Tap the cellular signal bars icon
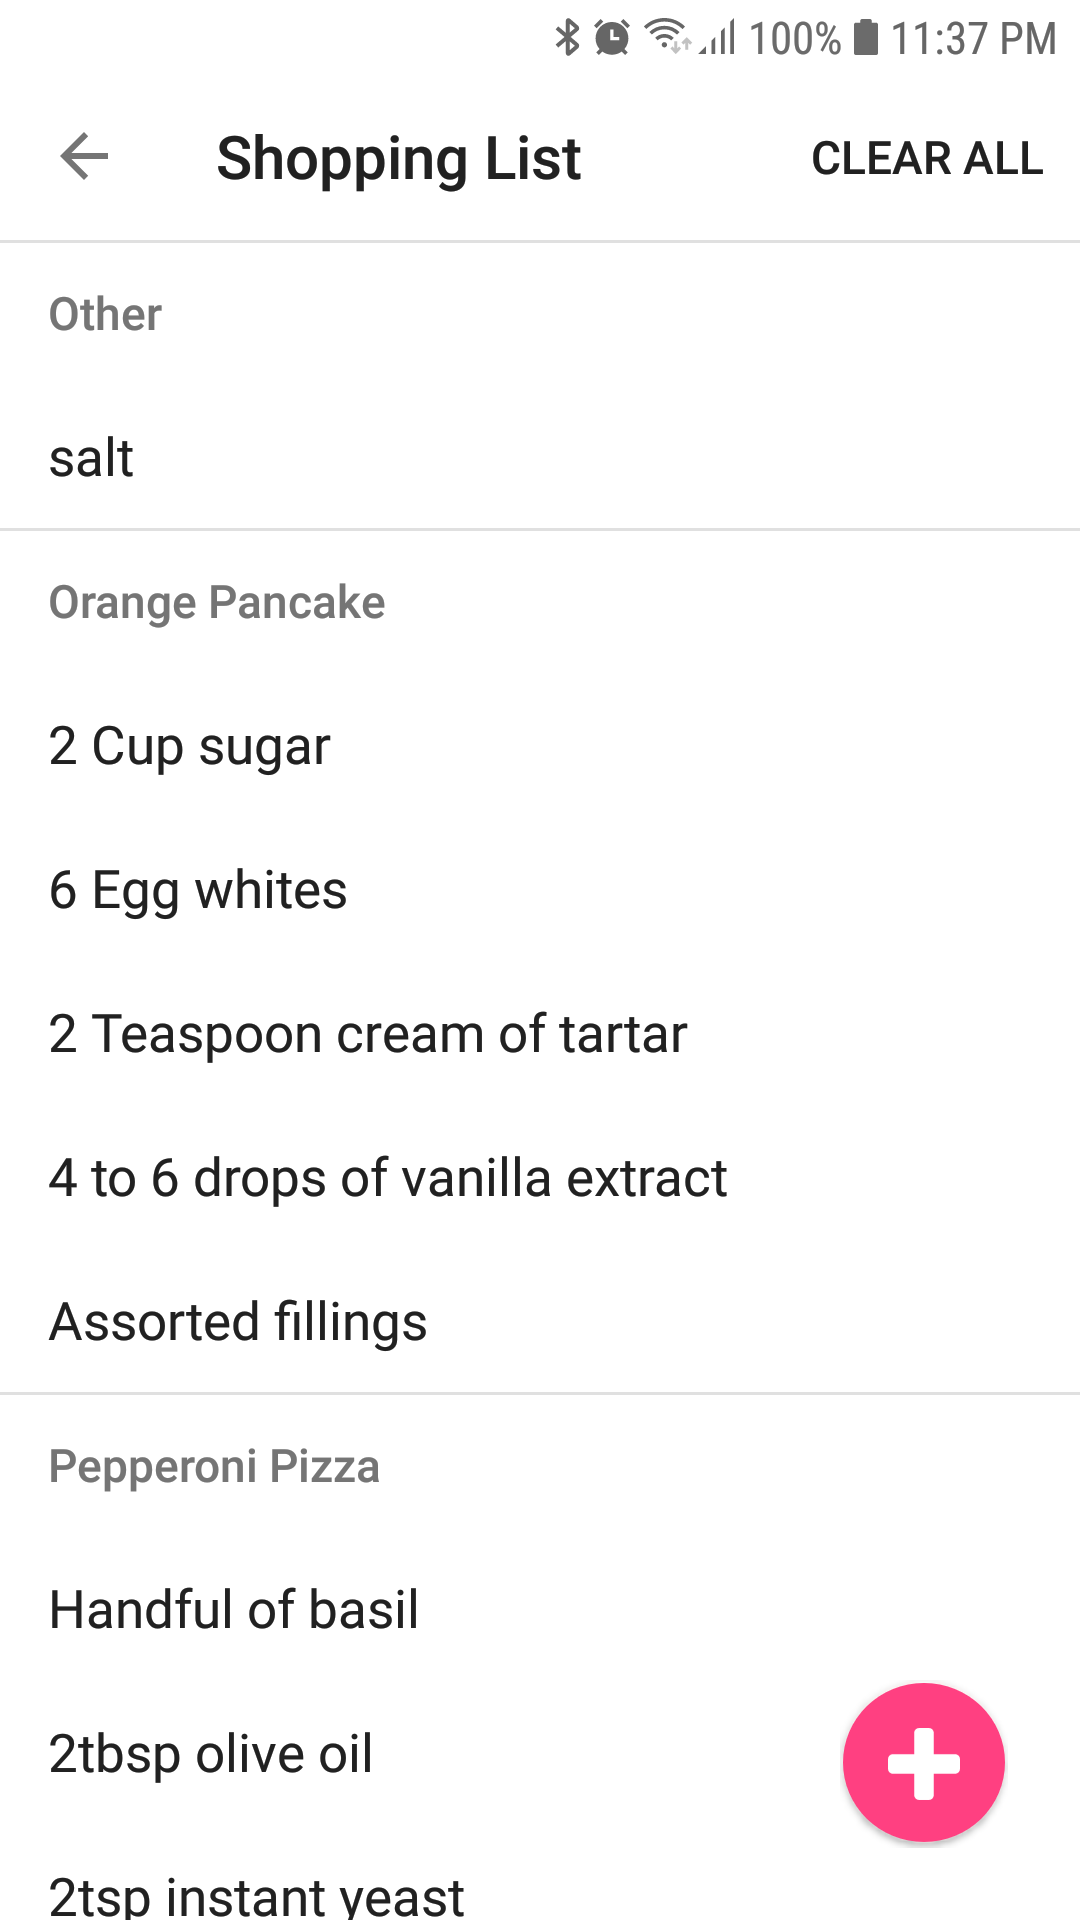Viewport: 1080px width, 1920px height. pos(720,39)
